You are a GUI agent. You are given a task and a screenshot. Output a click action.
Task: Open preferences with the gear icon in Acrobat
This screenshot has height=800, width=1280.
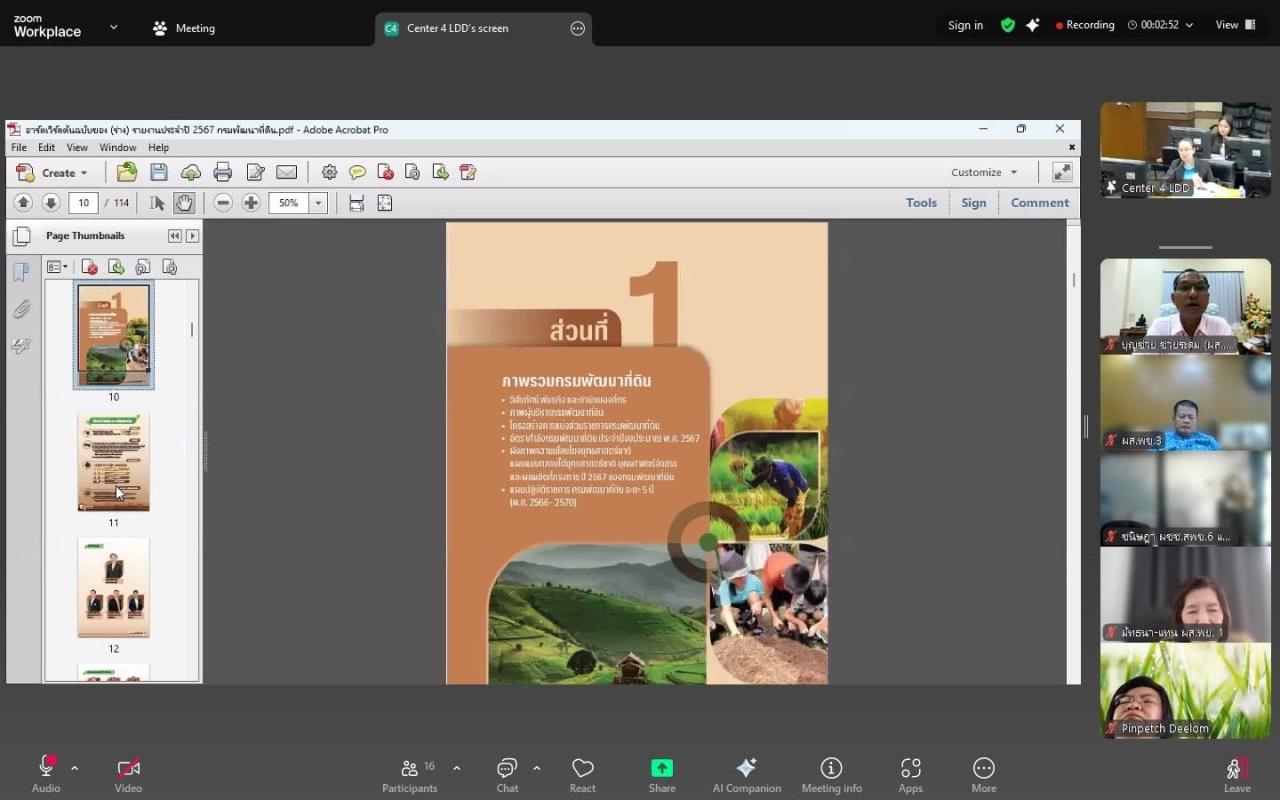click(329, 172)
